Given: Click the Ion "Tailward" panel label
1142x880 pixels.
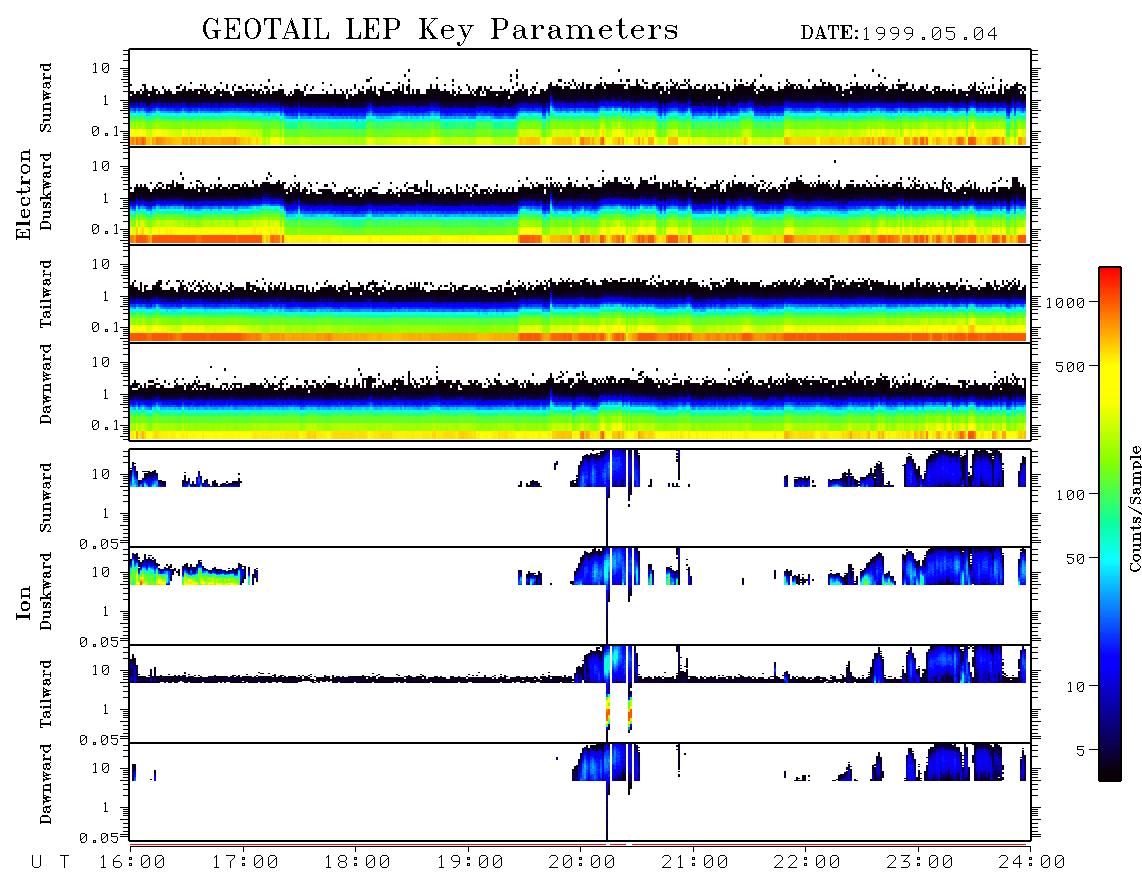Looking at the screenshot, I should click(x=46, y=694).
